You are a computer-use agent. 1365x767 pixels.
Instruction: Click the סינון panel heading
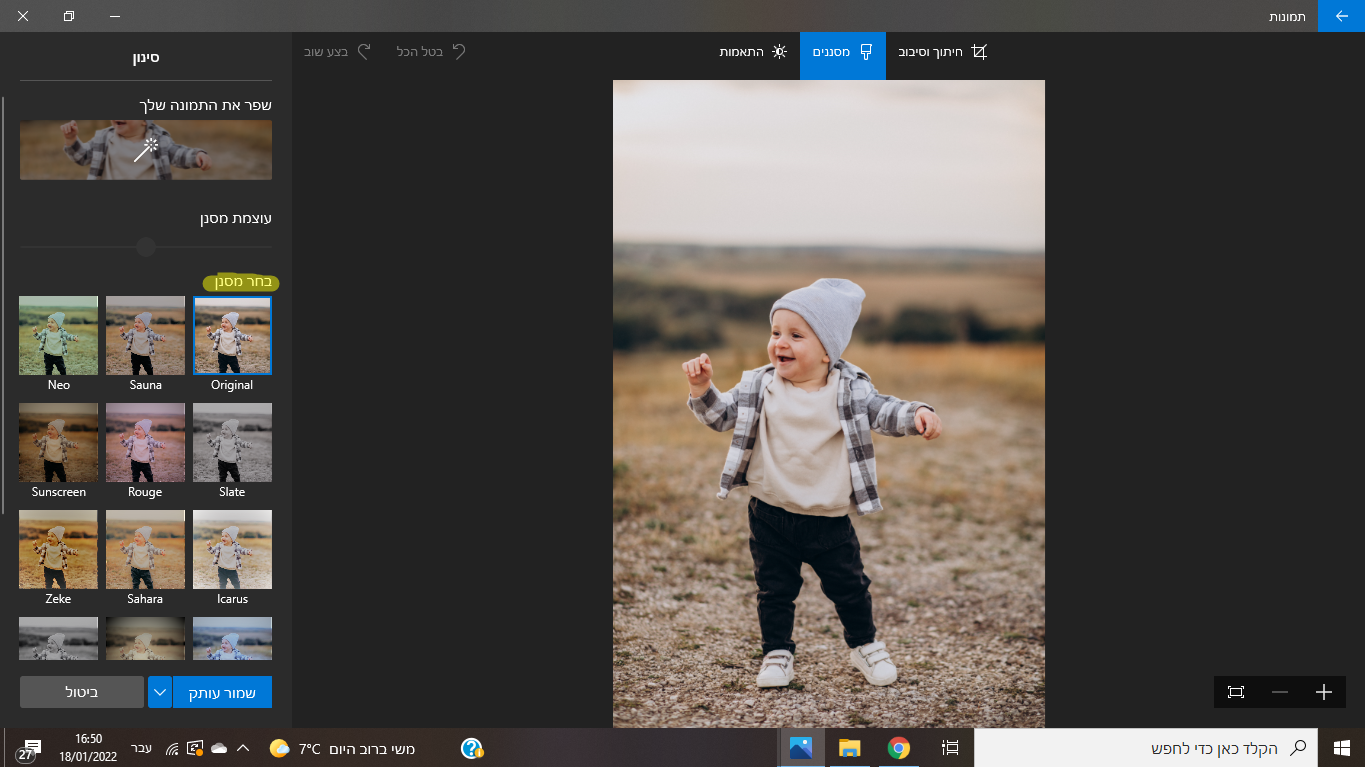coord(146,57)
